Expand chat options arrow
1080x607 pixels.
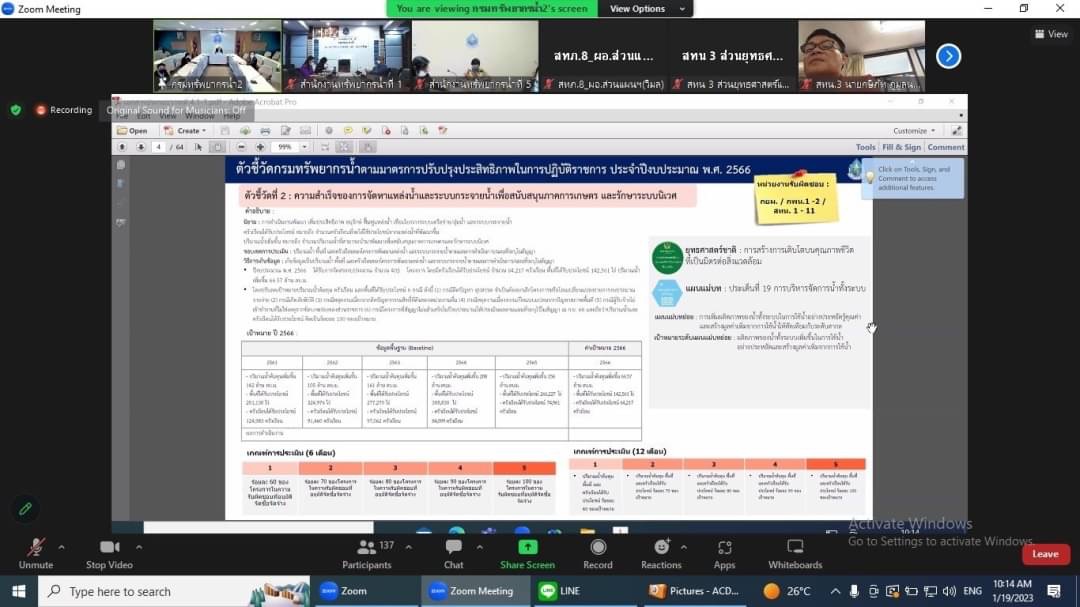coord(479,547)
